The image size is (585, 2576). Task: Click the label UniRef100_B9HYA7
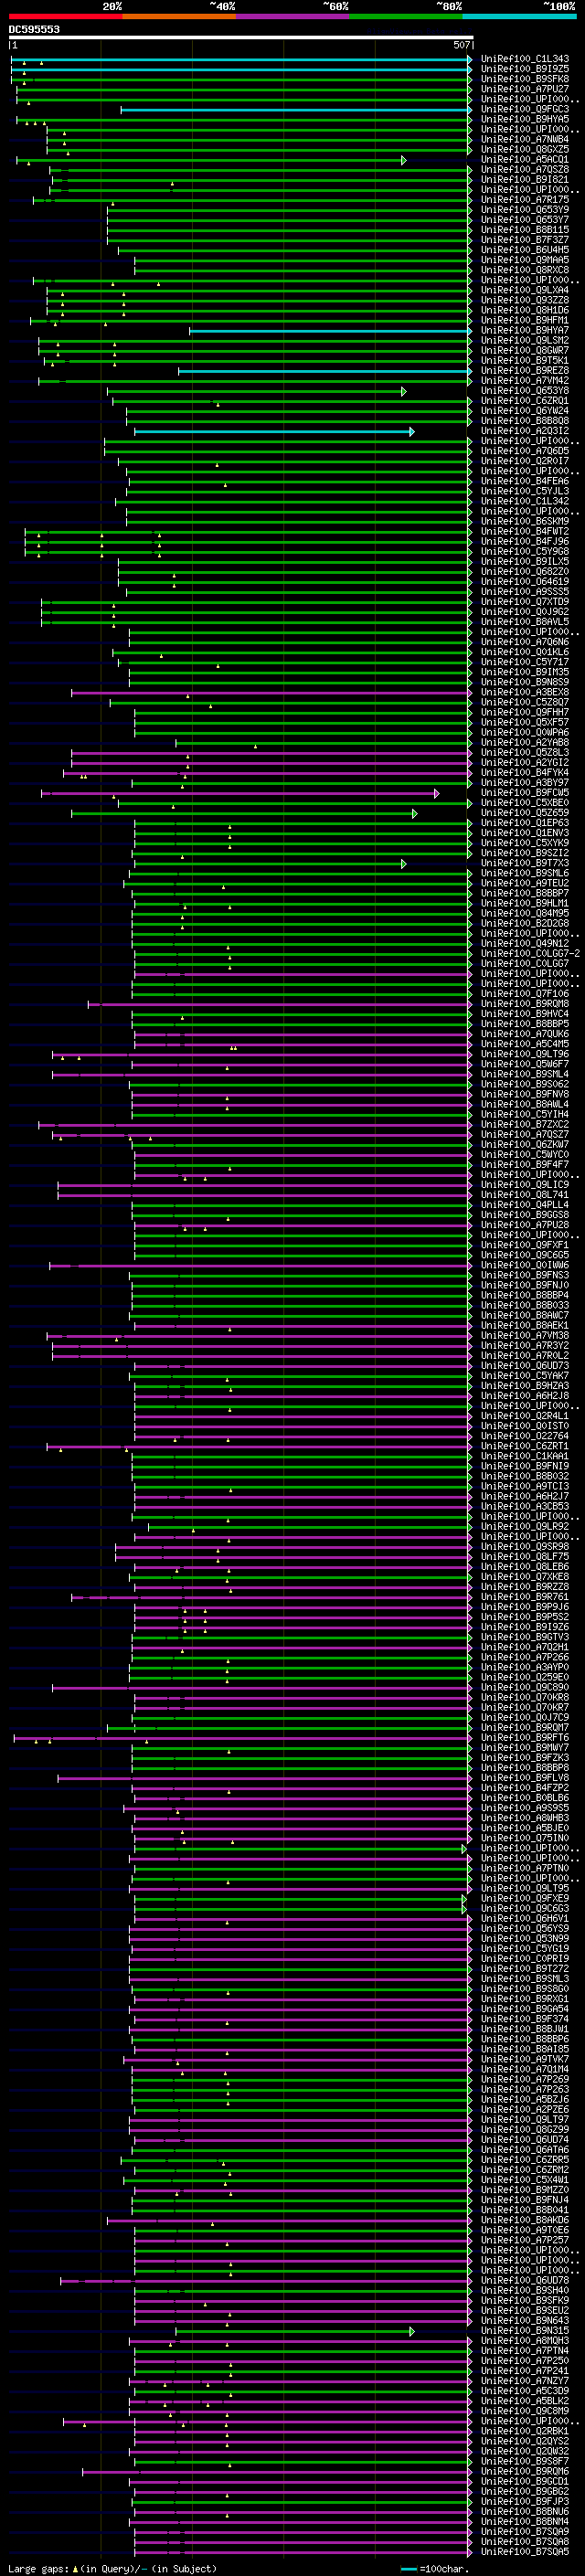[525, 330]
